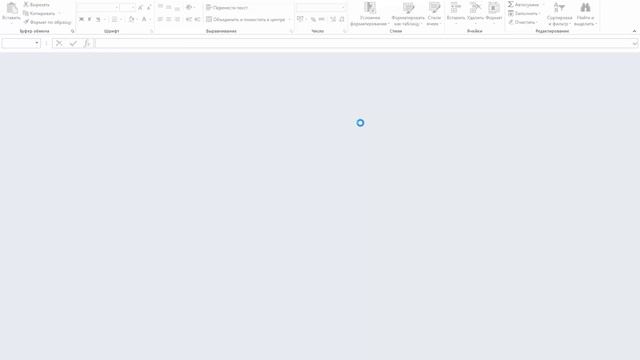Open the Name Box dropdown arrow
This screenshot has height=360, width=640.
[37, 43]
